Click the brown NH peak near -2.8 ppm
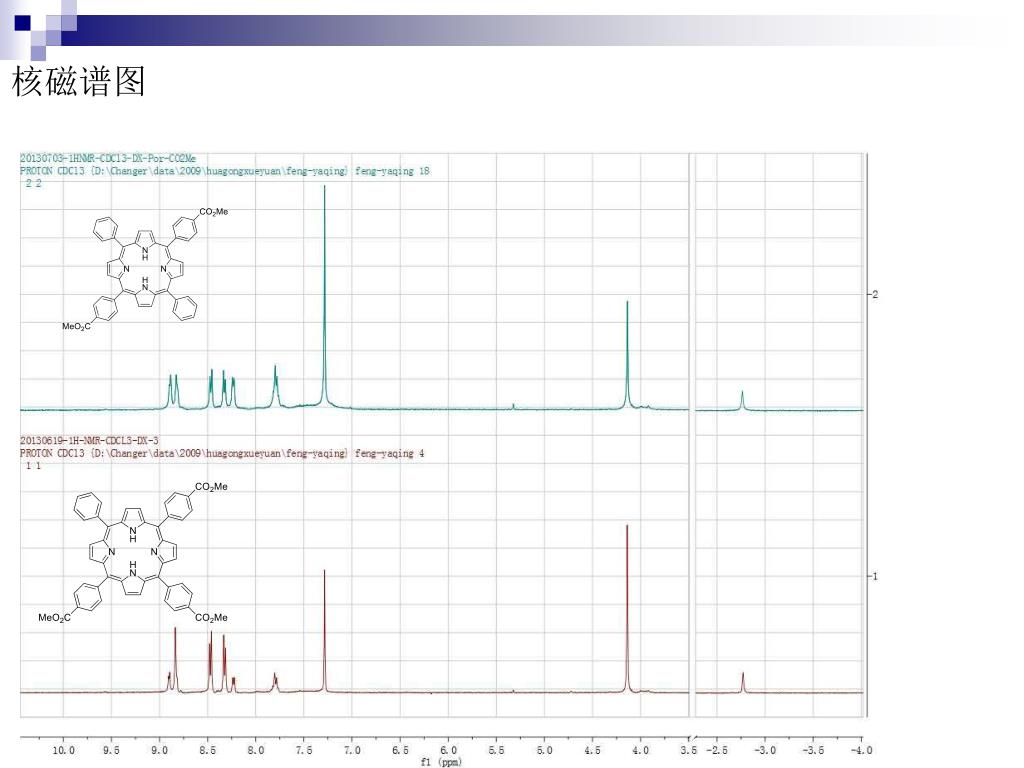The image size is (1024, 768). click(743, 682)
